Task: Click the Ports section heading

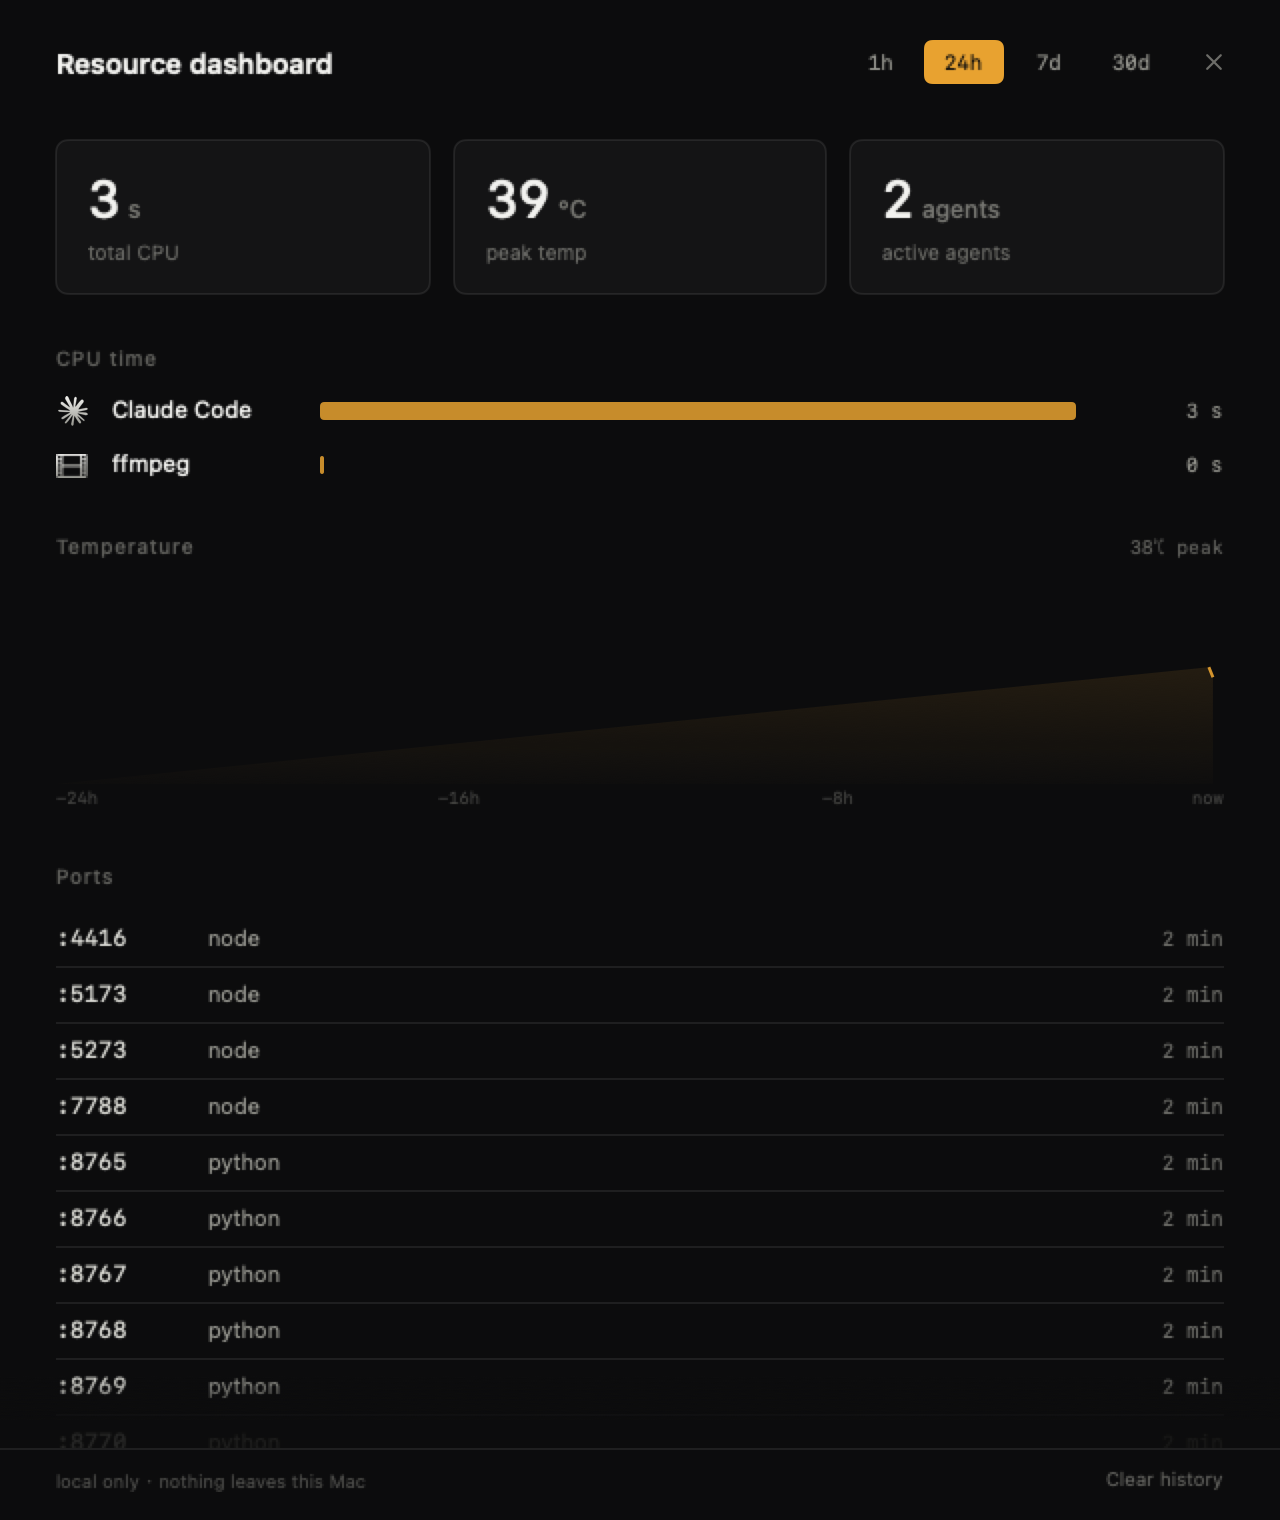Action: 84,877
